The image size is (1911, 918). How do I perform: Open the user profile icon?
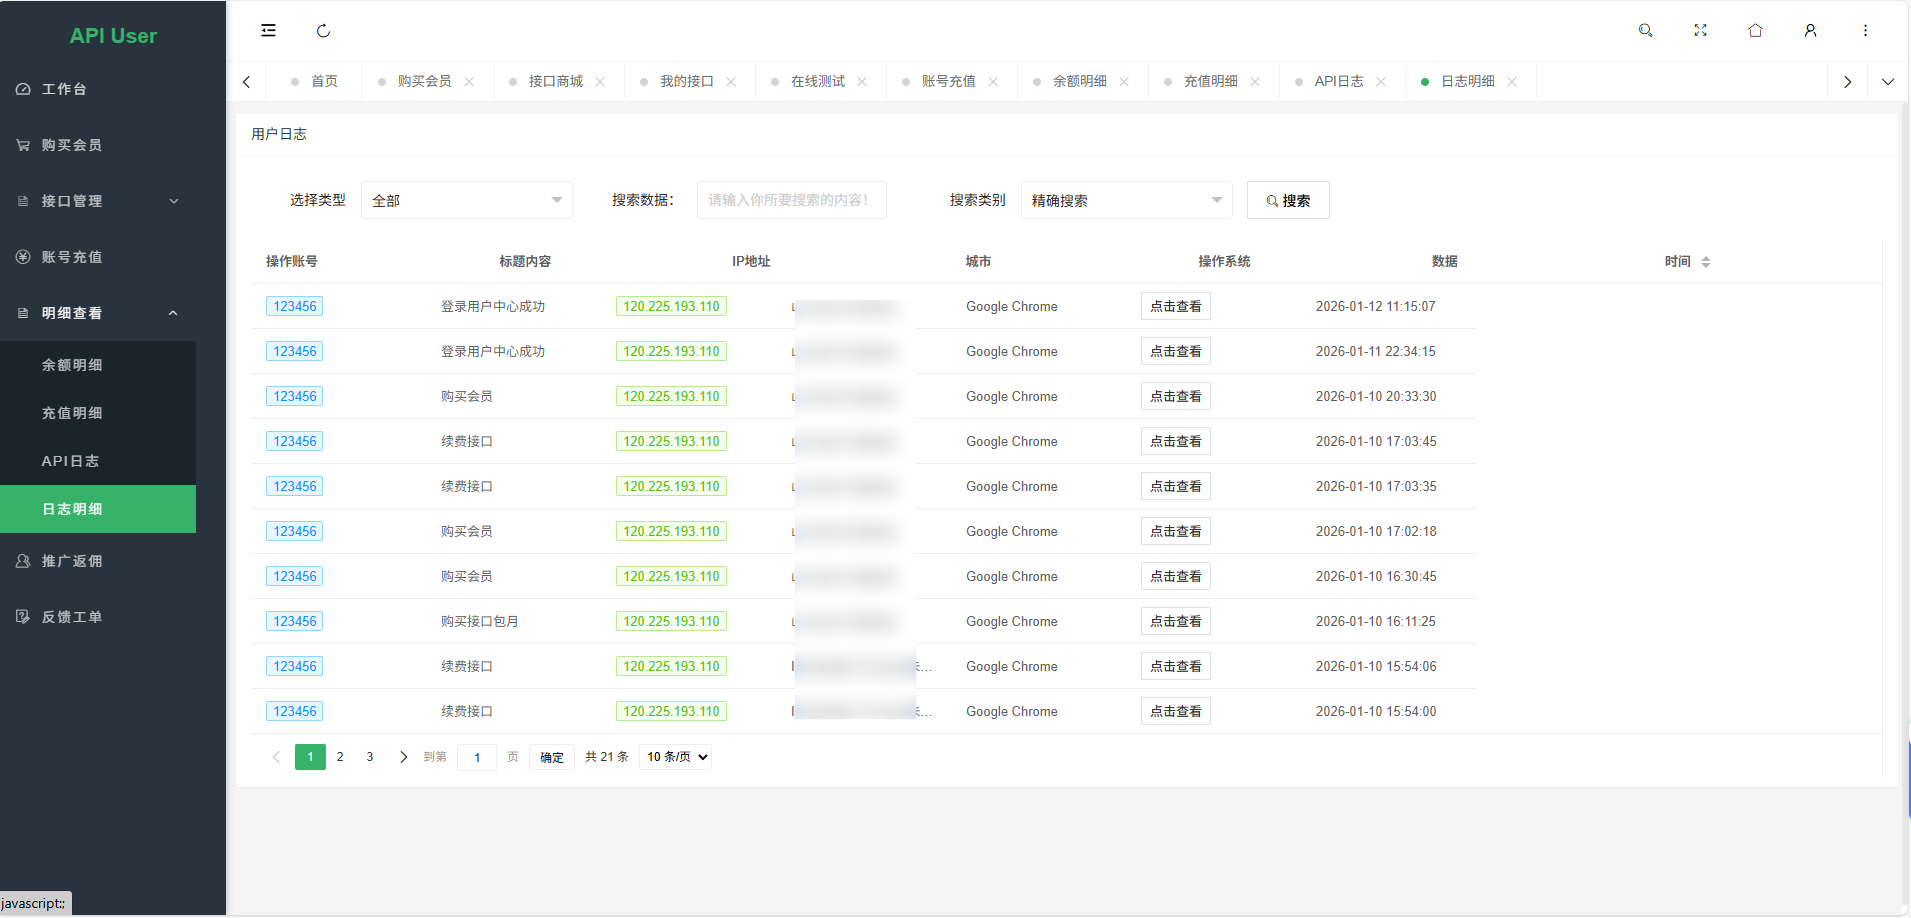[x=1810, y=31]
